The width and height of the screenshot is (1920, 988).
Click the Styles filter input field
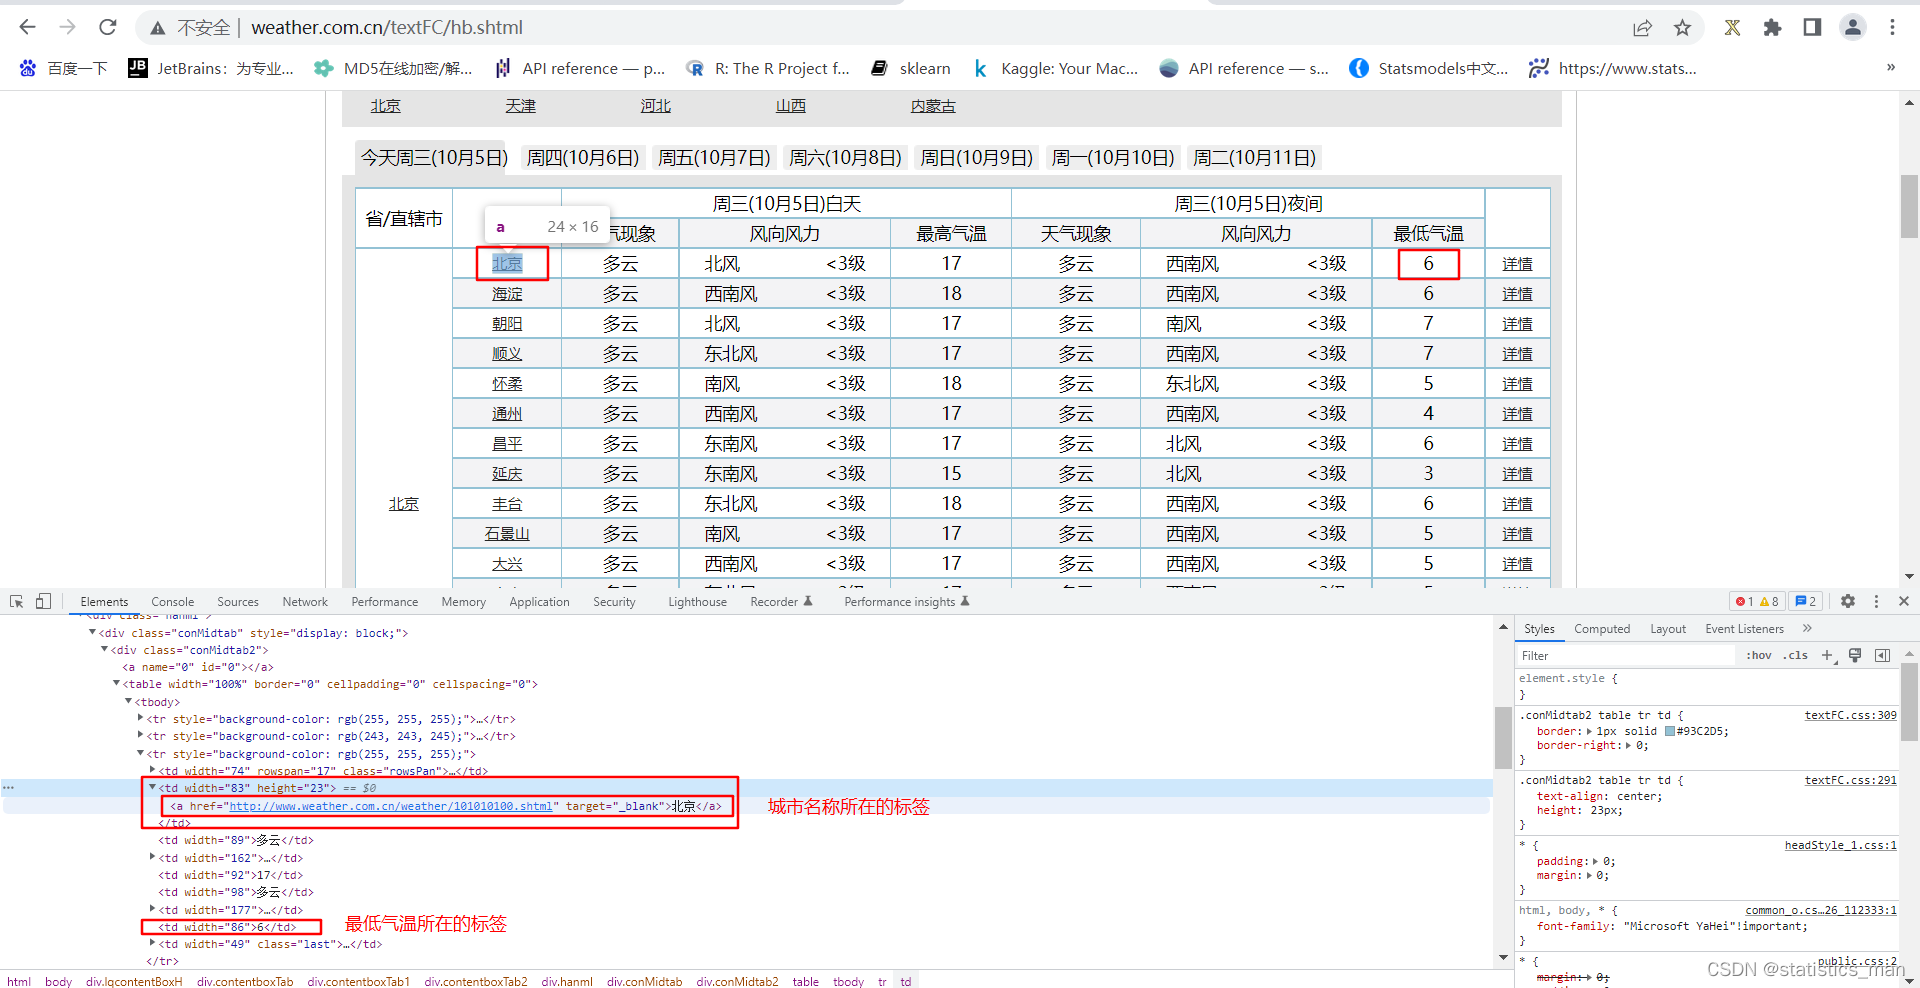point(1620,655)
